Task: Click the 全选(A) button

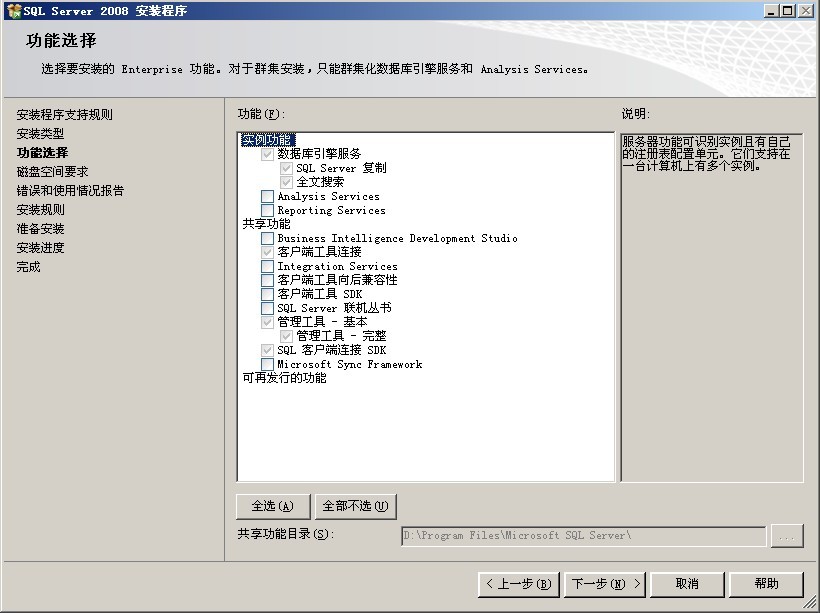Action: coord(273,506)
